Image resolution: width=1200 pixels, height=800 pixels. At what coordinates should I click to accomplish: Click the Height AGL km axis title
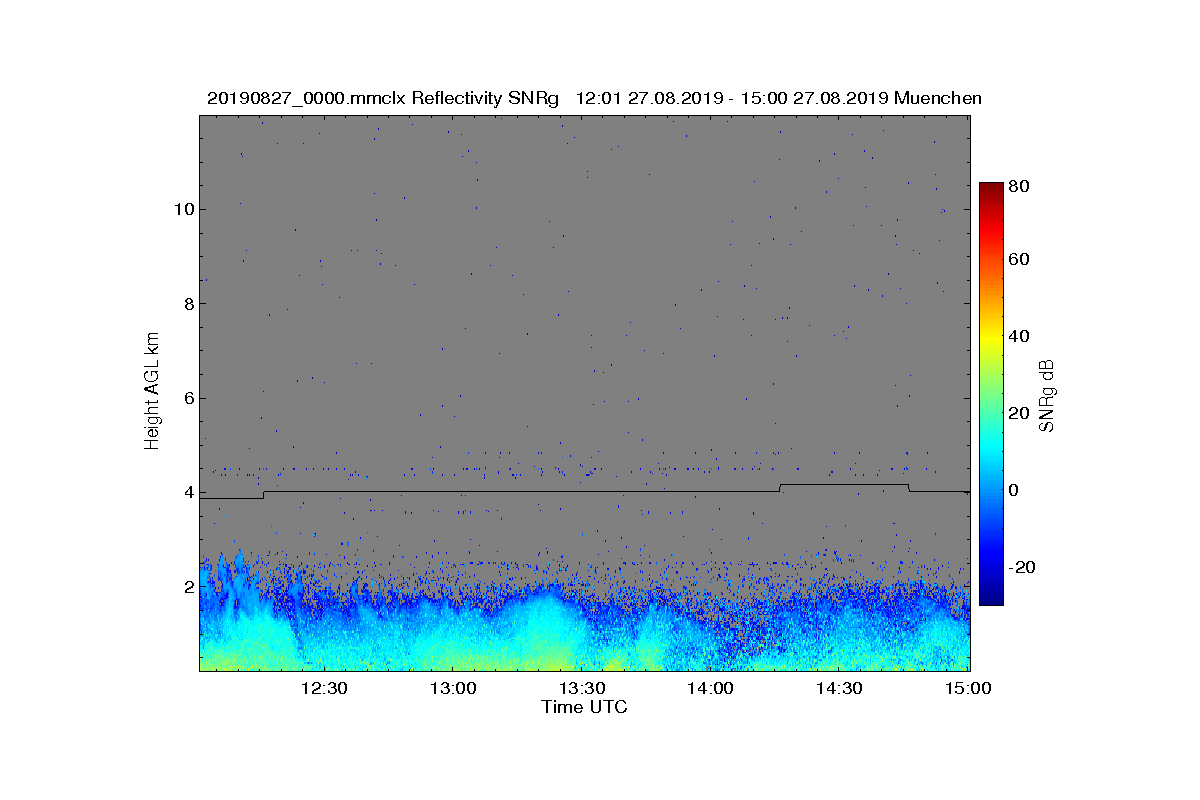(152, 392)
